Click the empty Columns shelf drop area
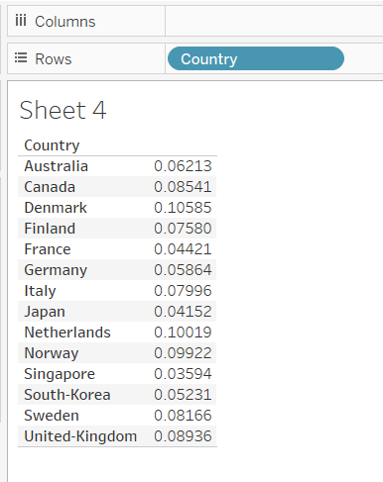383x482 pixels. pyautogui.click(x=274, y=21)
